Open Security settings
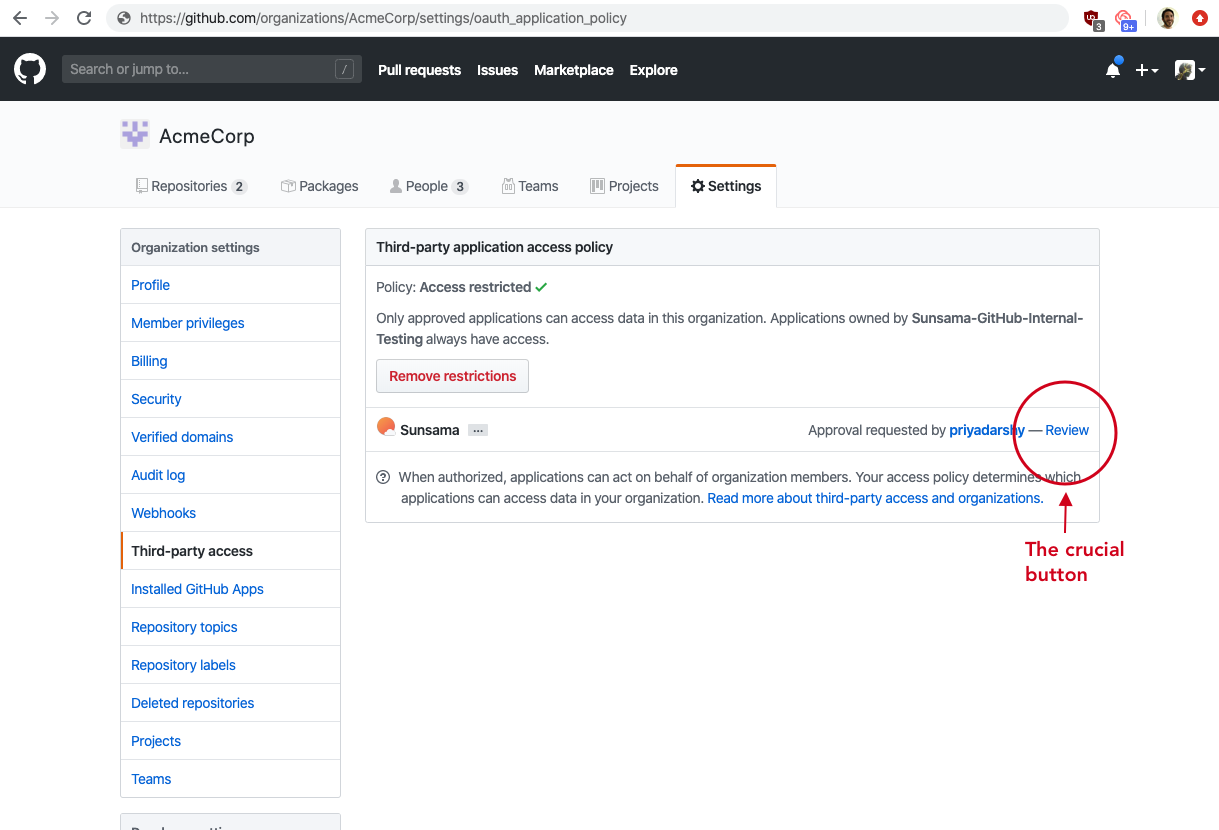The height and width of the screenshot is (830, 1219). 230,399
